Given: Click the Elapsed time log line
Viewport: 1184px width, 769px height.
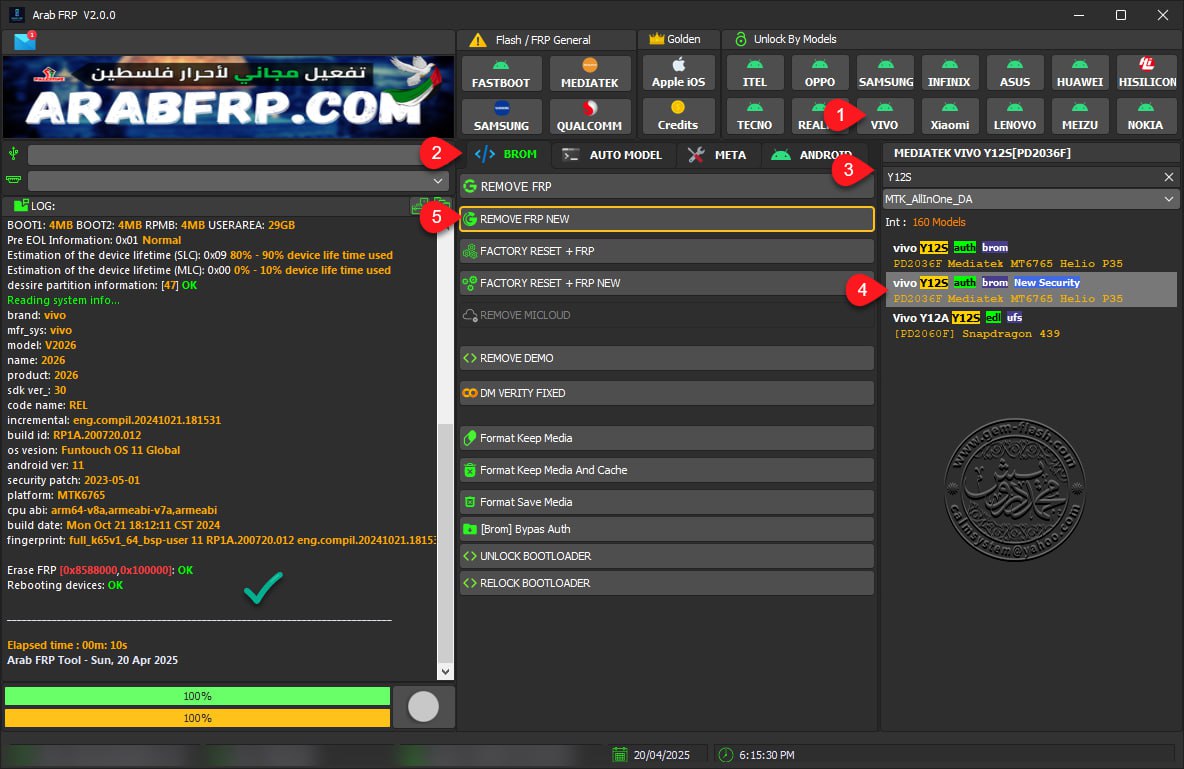Looking at the screenshot, I should tap(67, 645).
